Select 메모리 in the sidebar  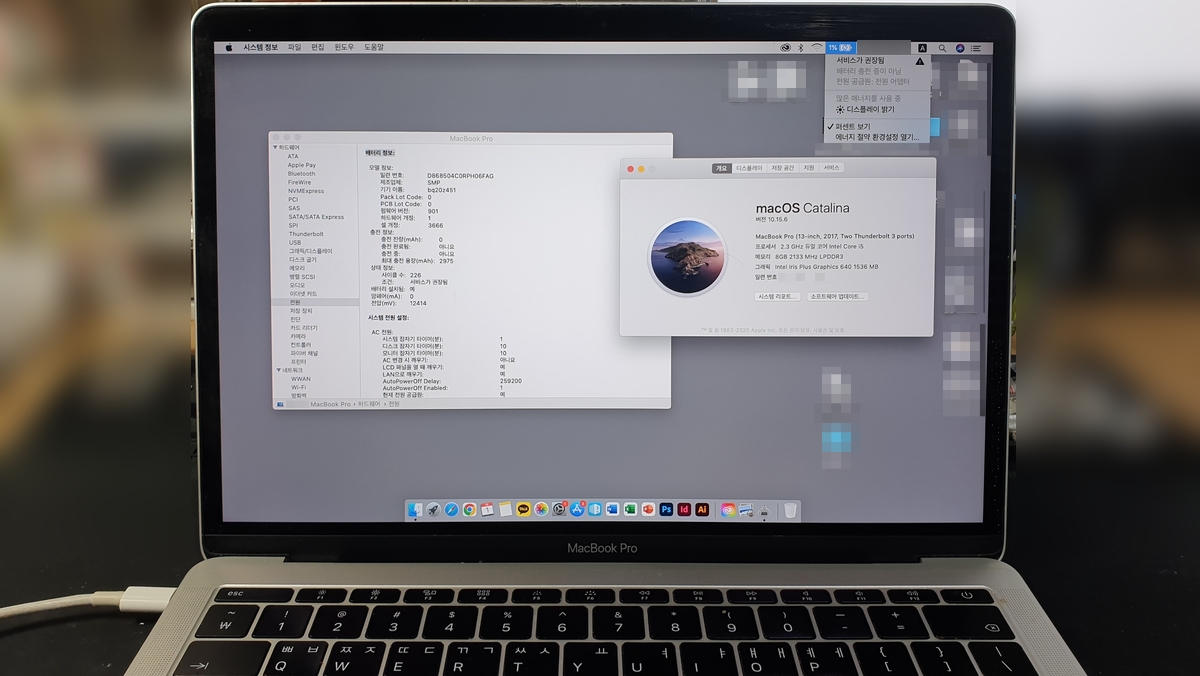point(297,268)
